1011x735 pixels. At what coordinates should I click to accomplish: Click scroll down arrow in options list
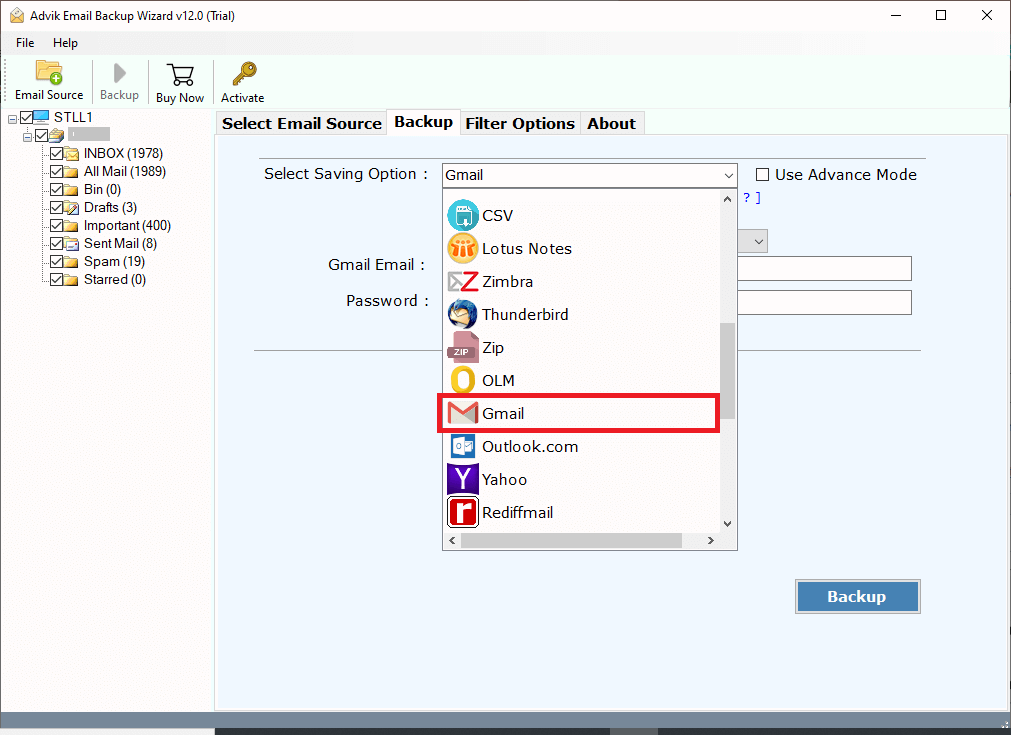tap(727, 524)
